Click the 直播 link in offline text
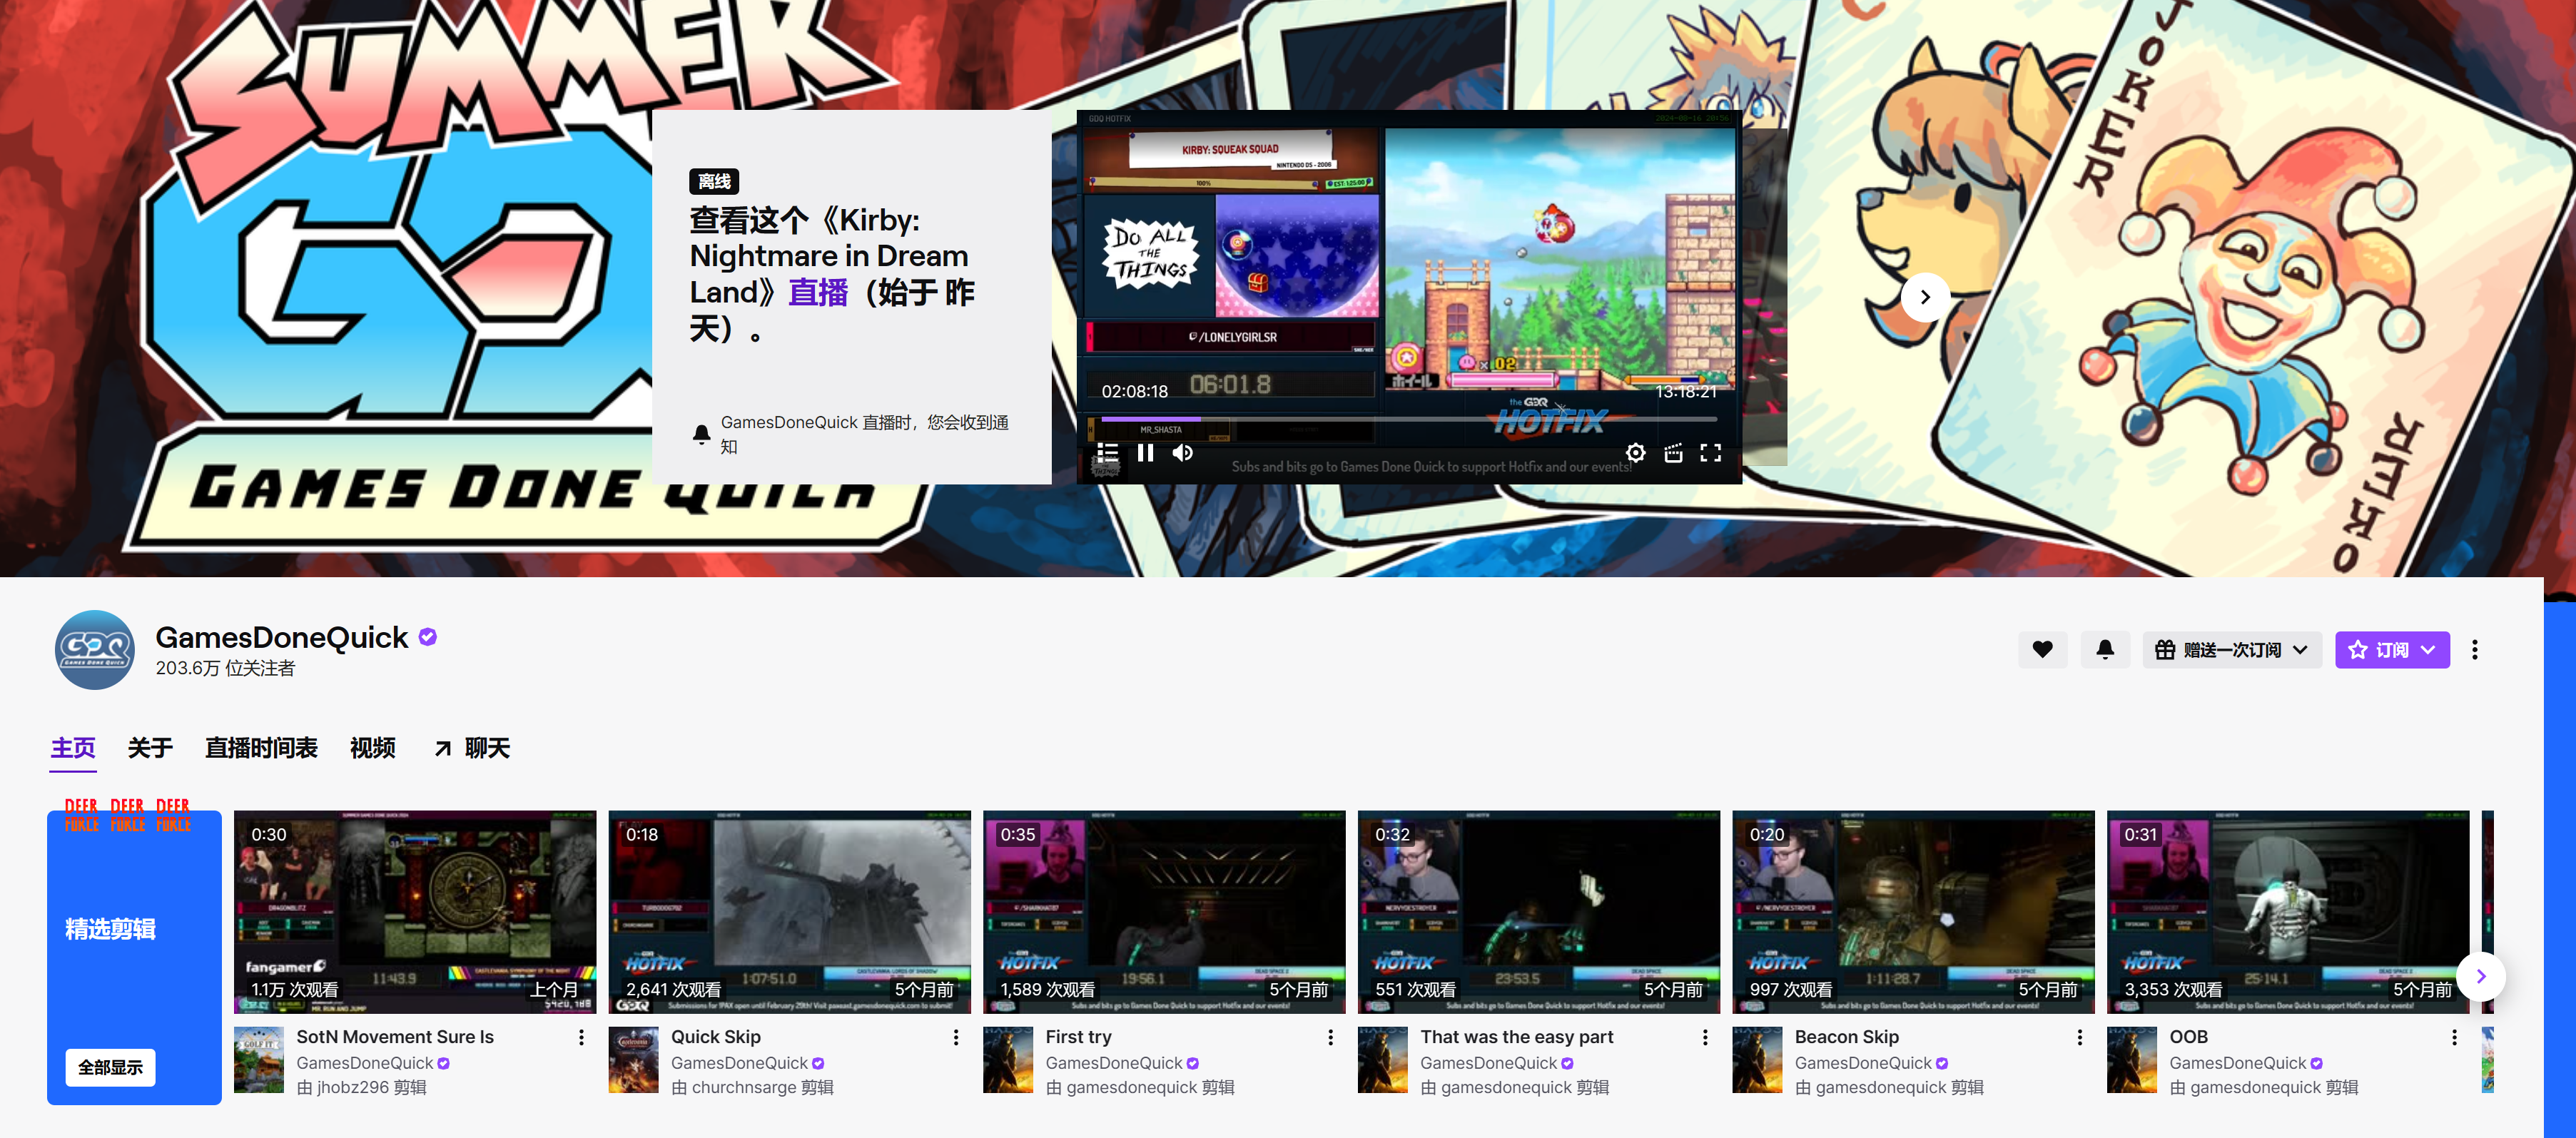Screen dimensions: 2576x1138 [x=818, y=293]
